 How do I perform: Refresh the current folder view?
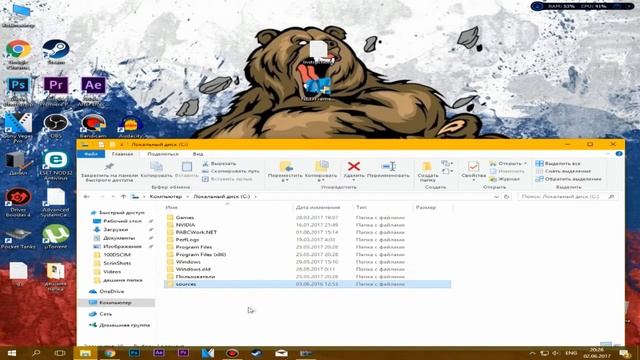click(507, 197)
